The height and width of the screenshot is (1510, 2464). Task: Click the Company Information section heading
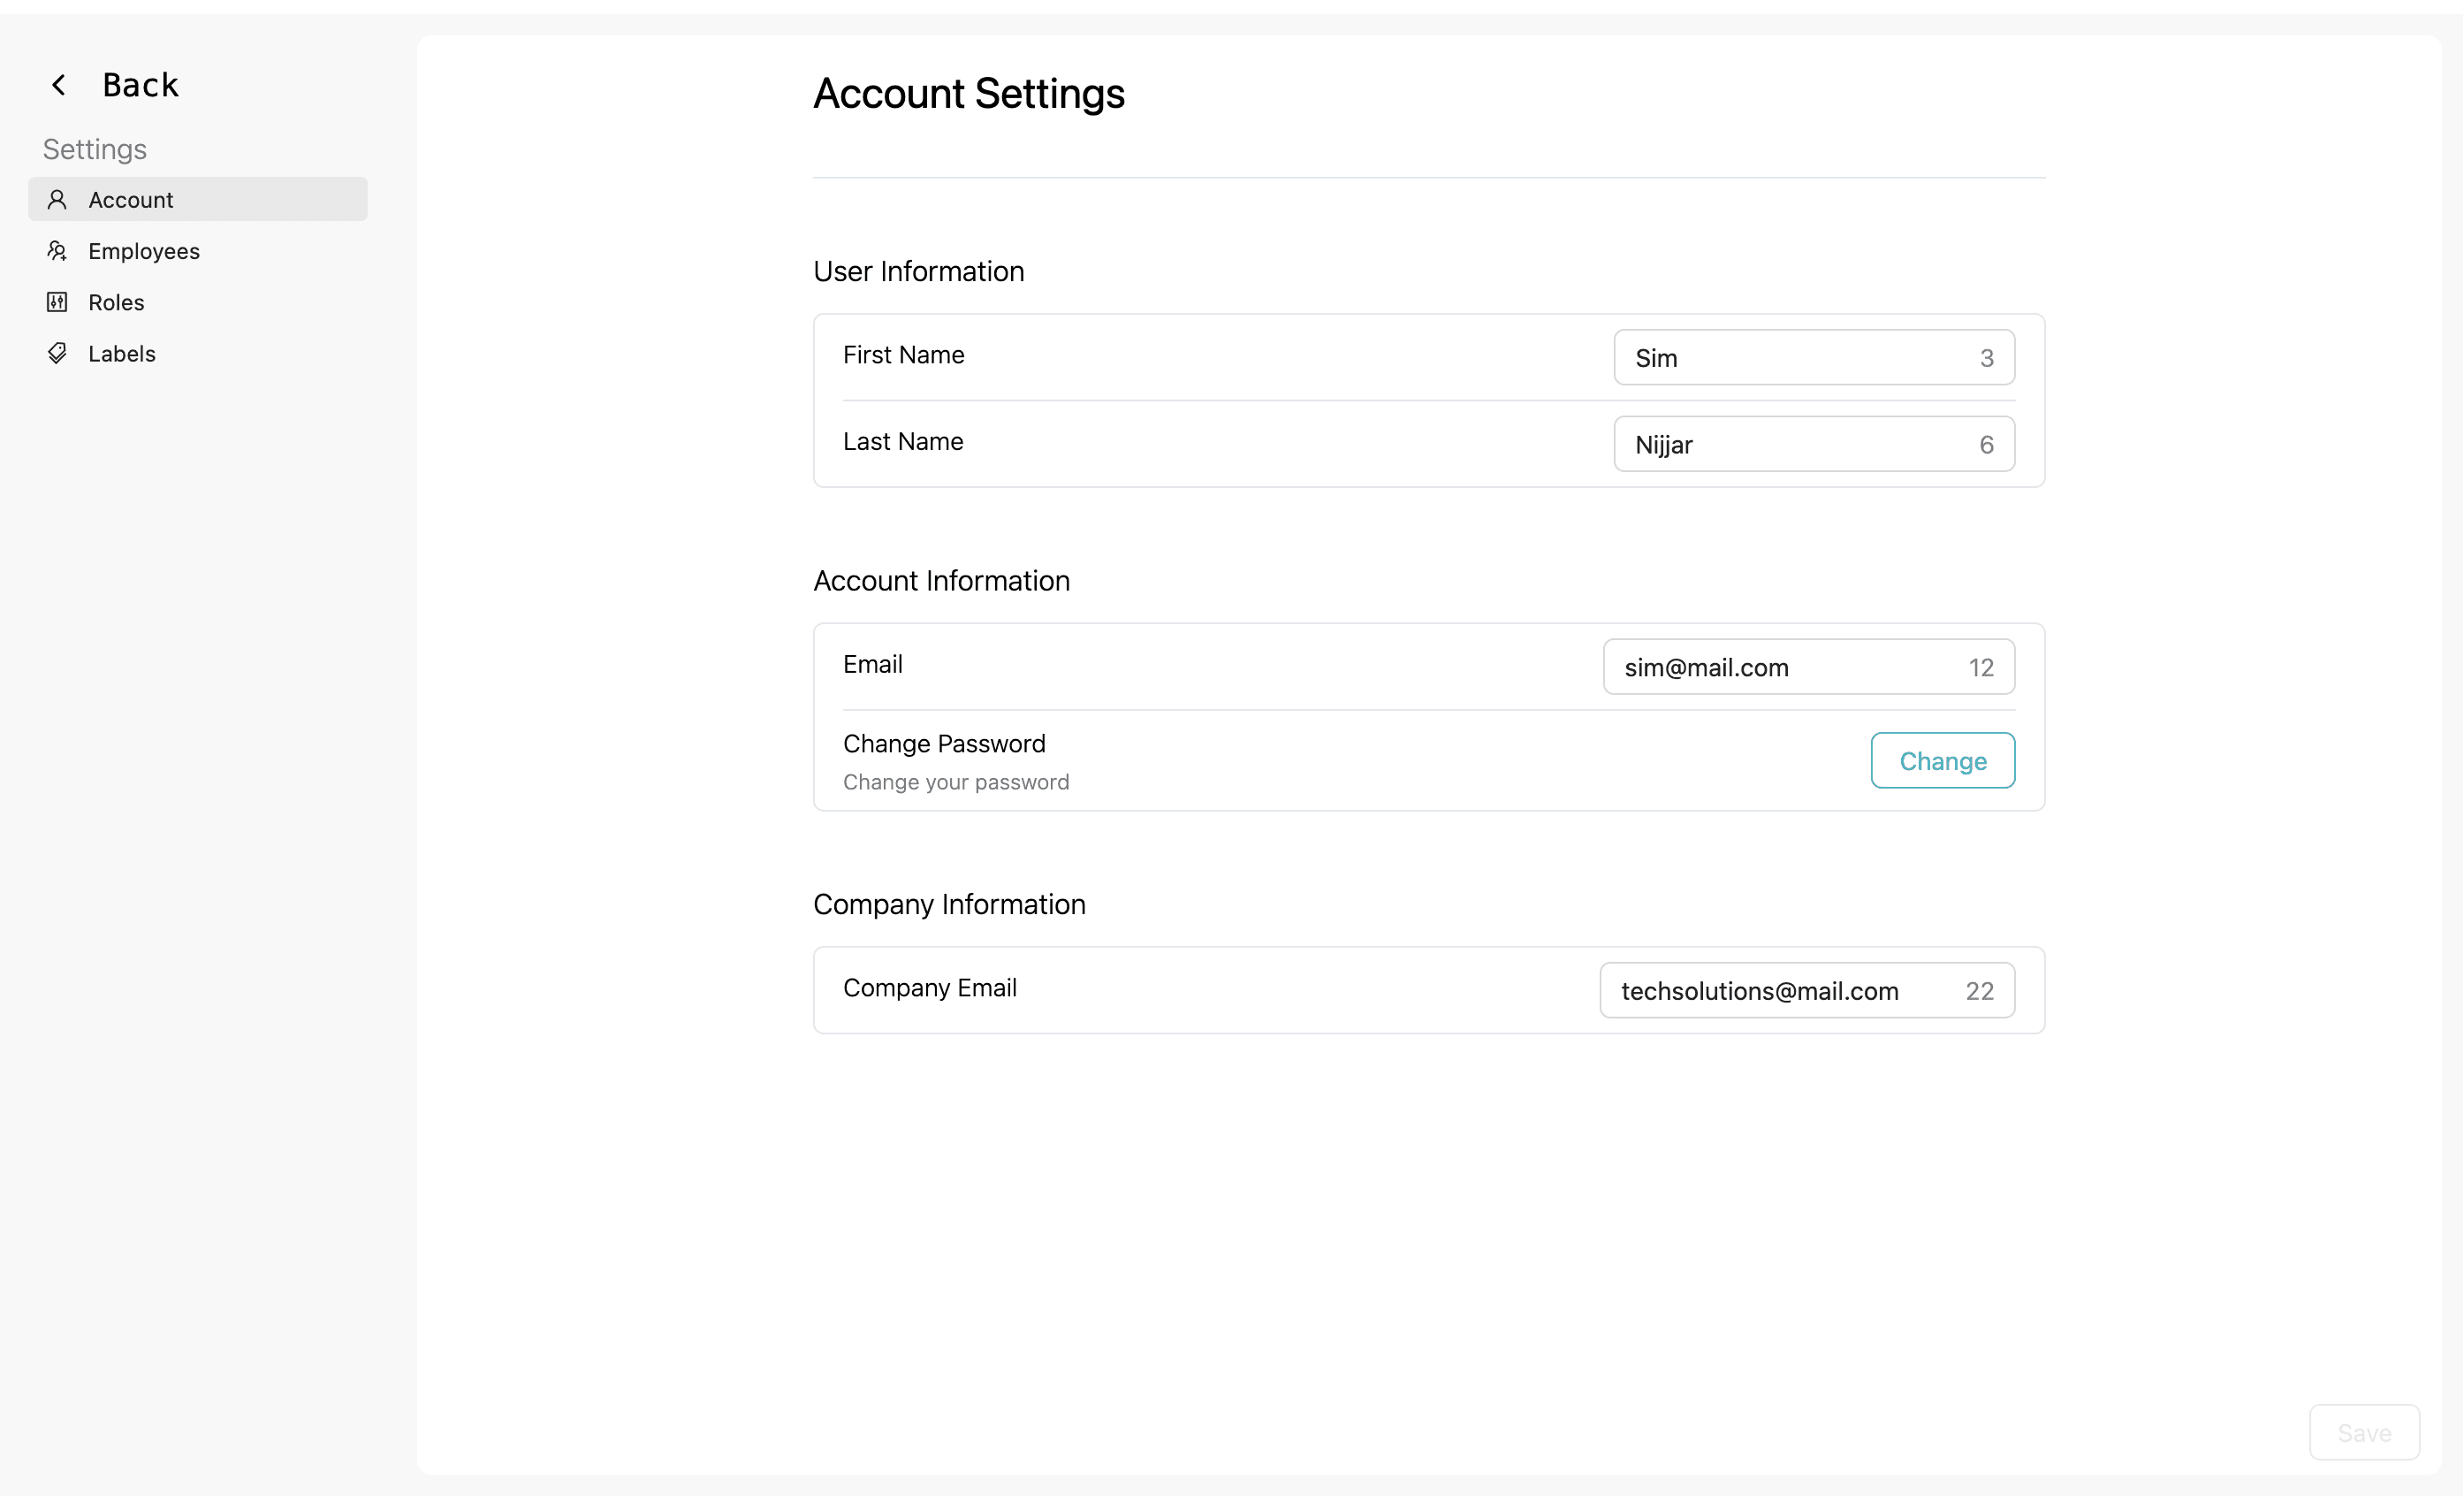[x=949, y=904]
